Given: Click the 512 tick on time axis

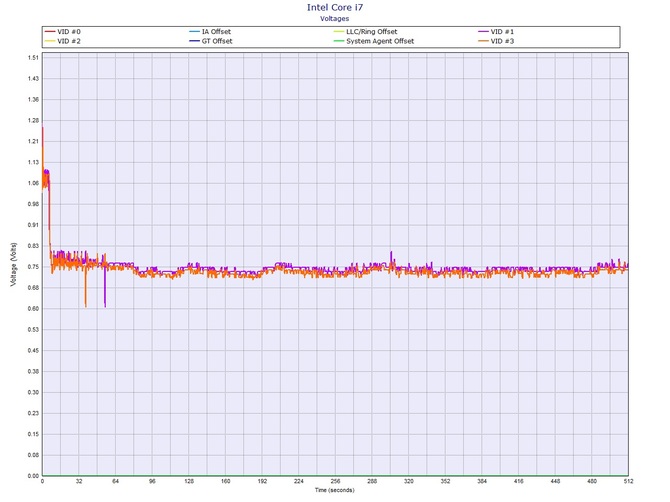Looking at the screenshot, I should 628,481.
